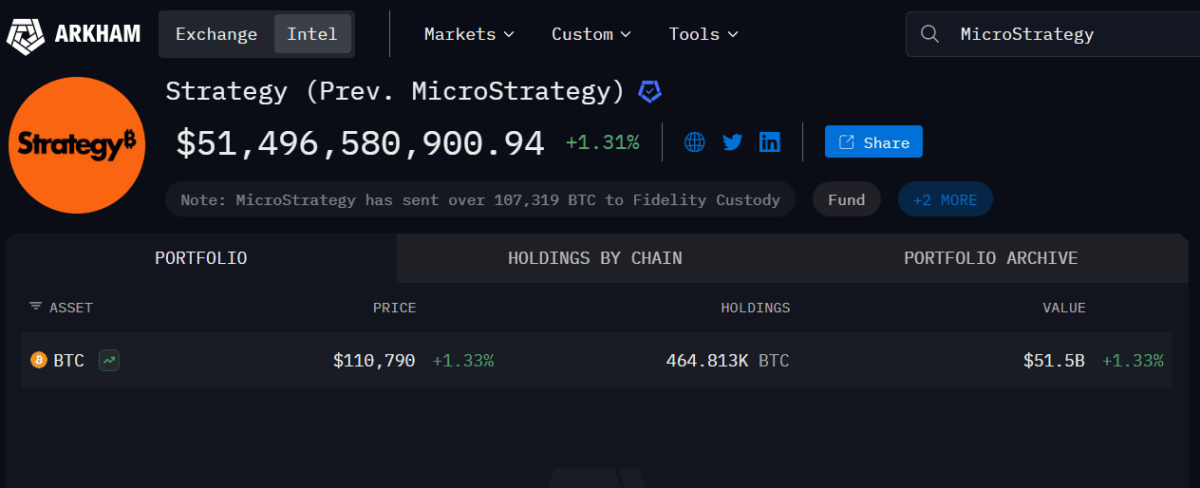Switch to the Intel toggle
This screenshot has height=488, width=1200.
(x=312, y=34)
